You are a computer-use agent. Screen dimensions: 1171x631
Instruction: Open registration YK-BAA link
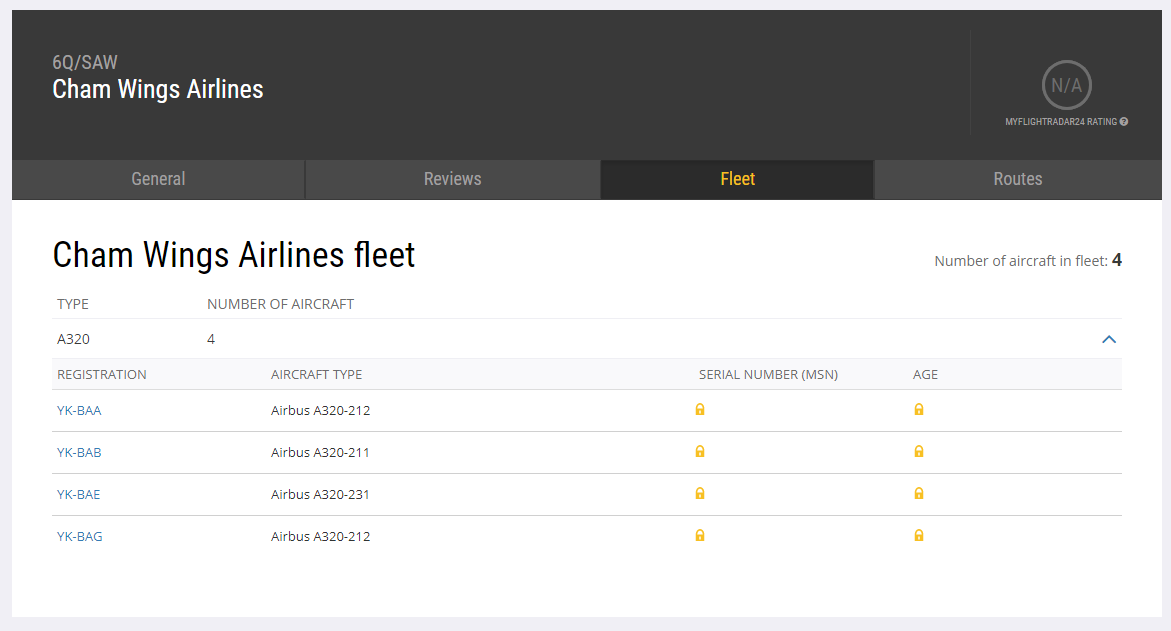(x=79, y=410)
